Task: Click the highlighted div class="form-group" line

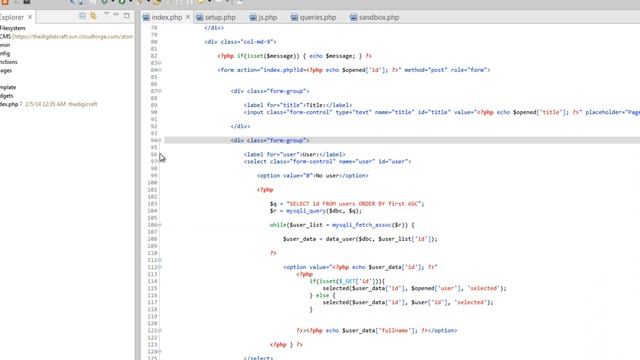Action: click(270, 140)
